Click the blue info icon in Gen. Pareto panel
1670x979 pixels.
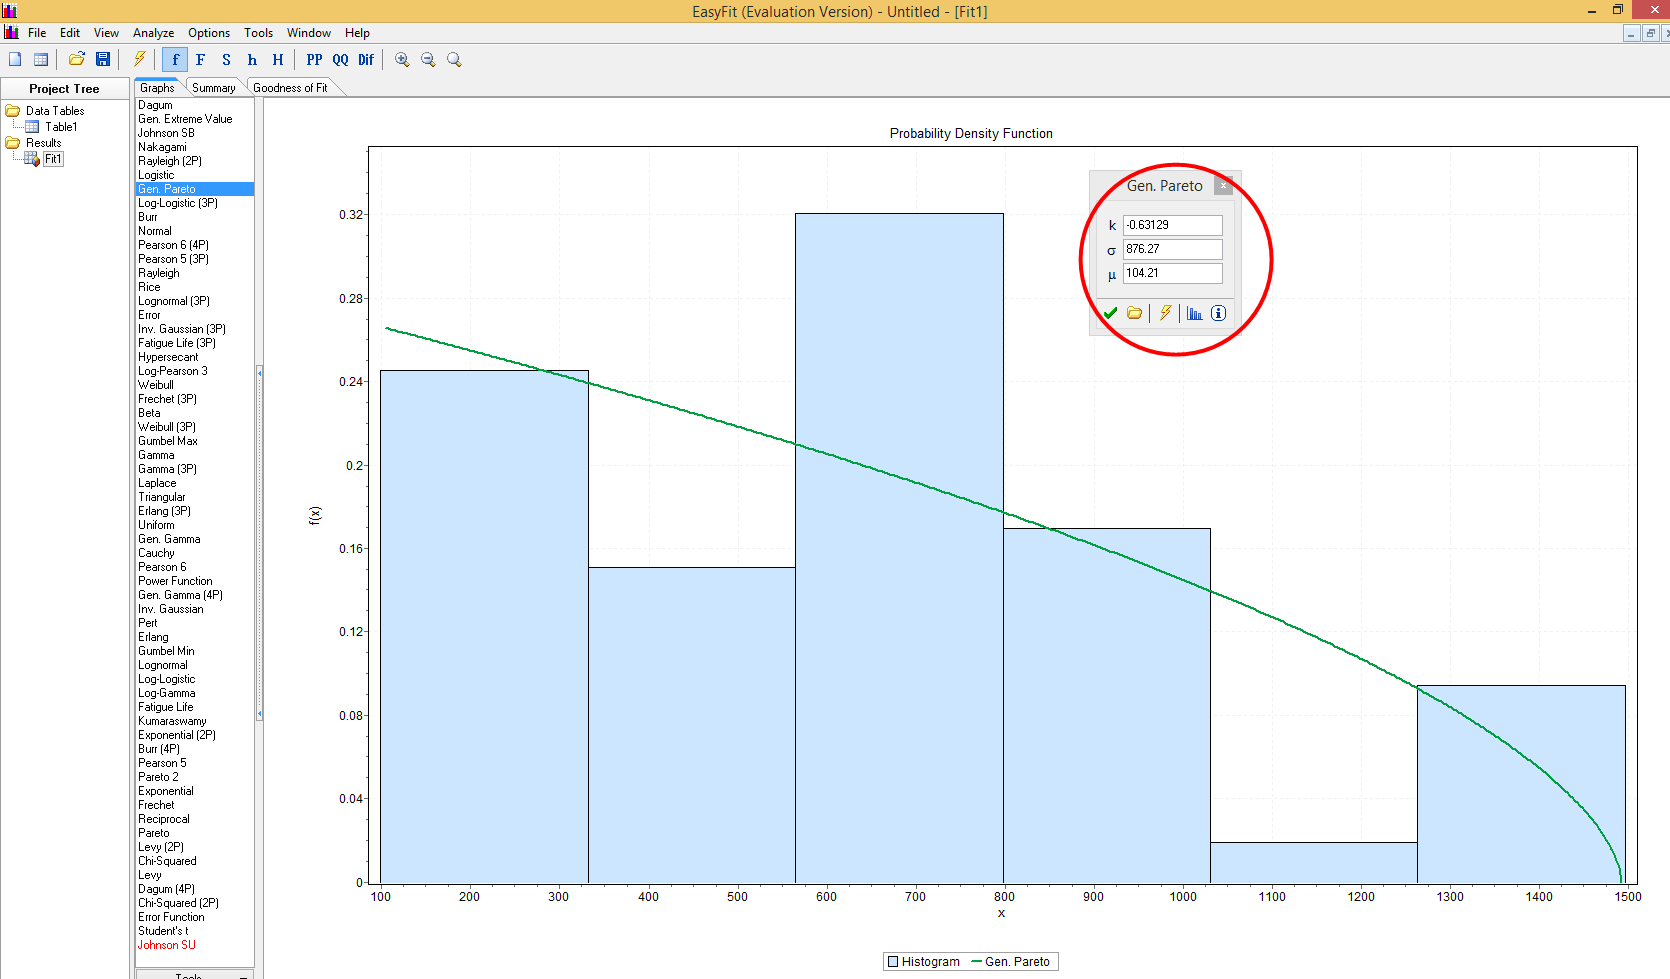(x=1218, y=313)
